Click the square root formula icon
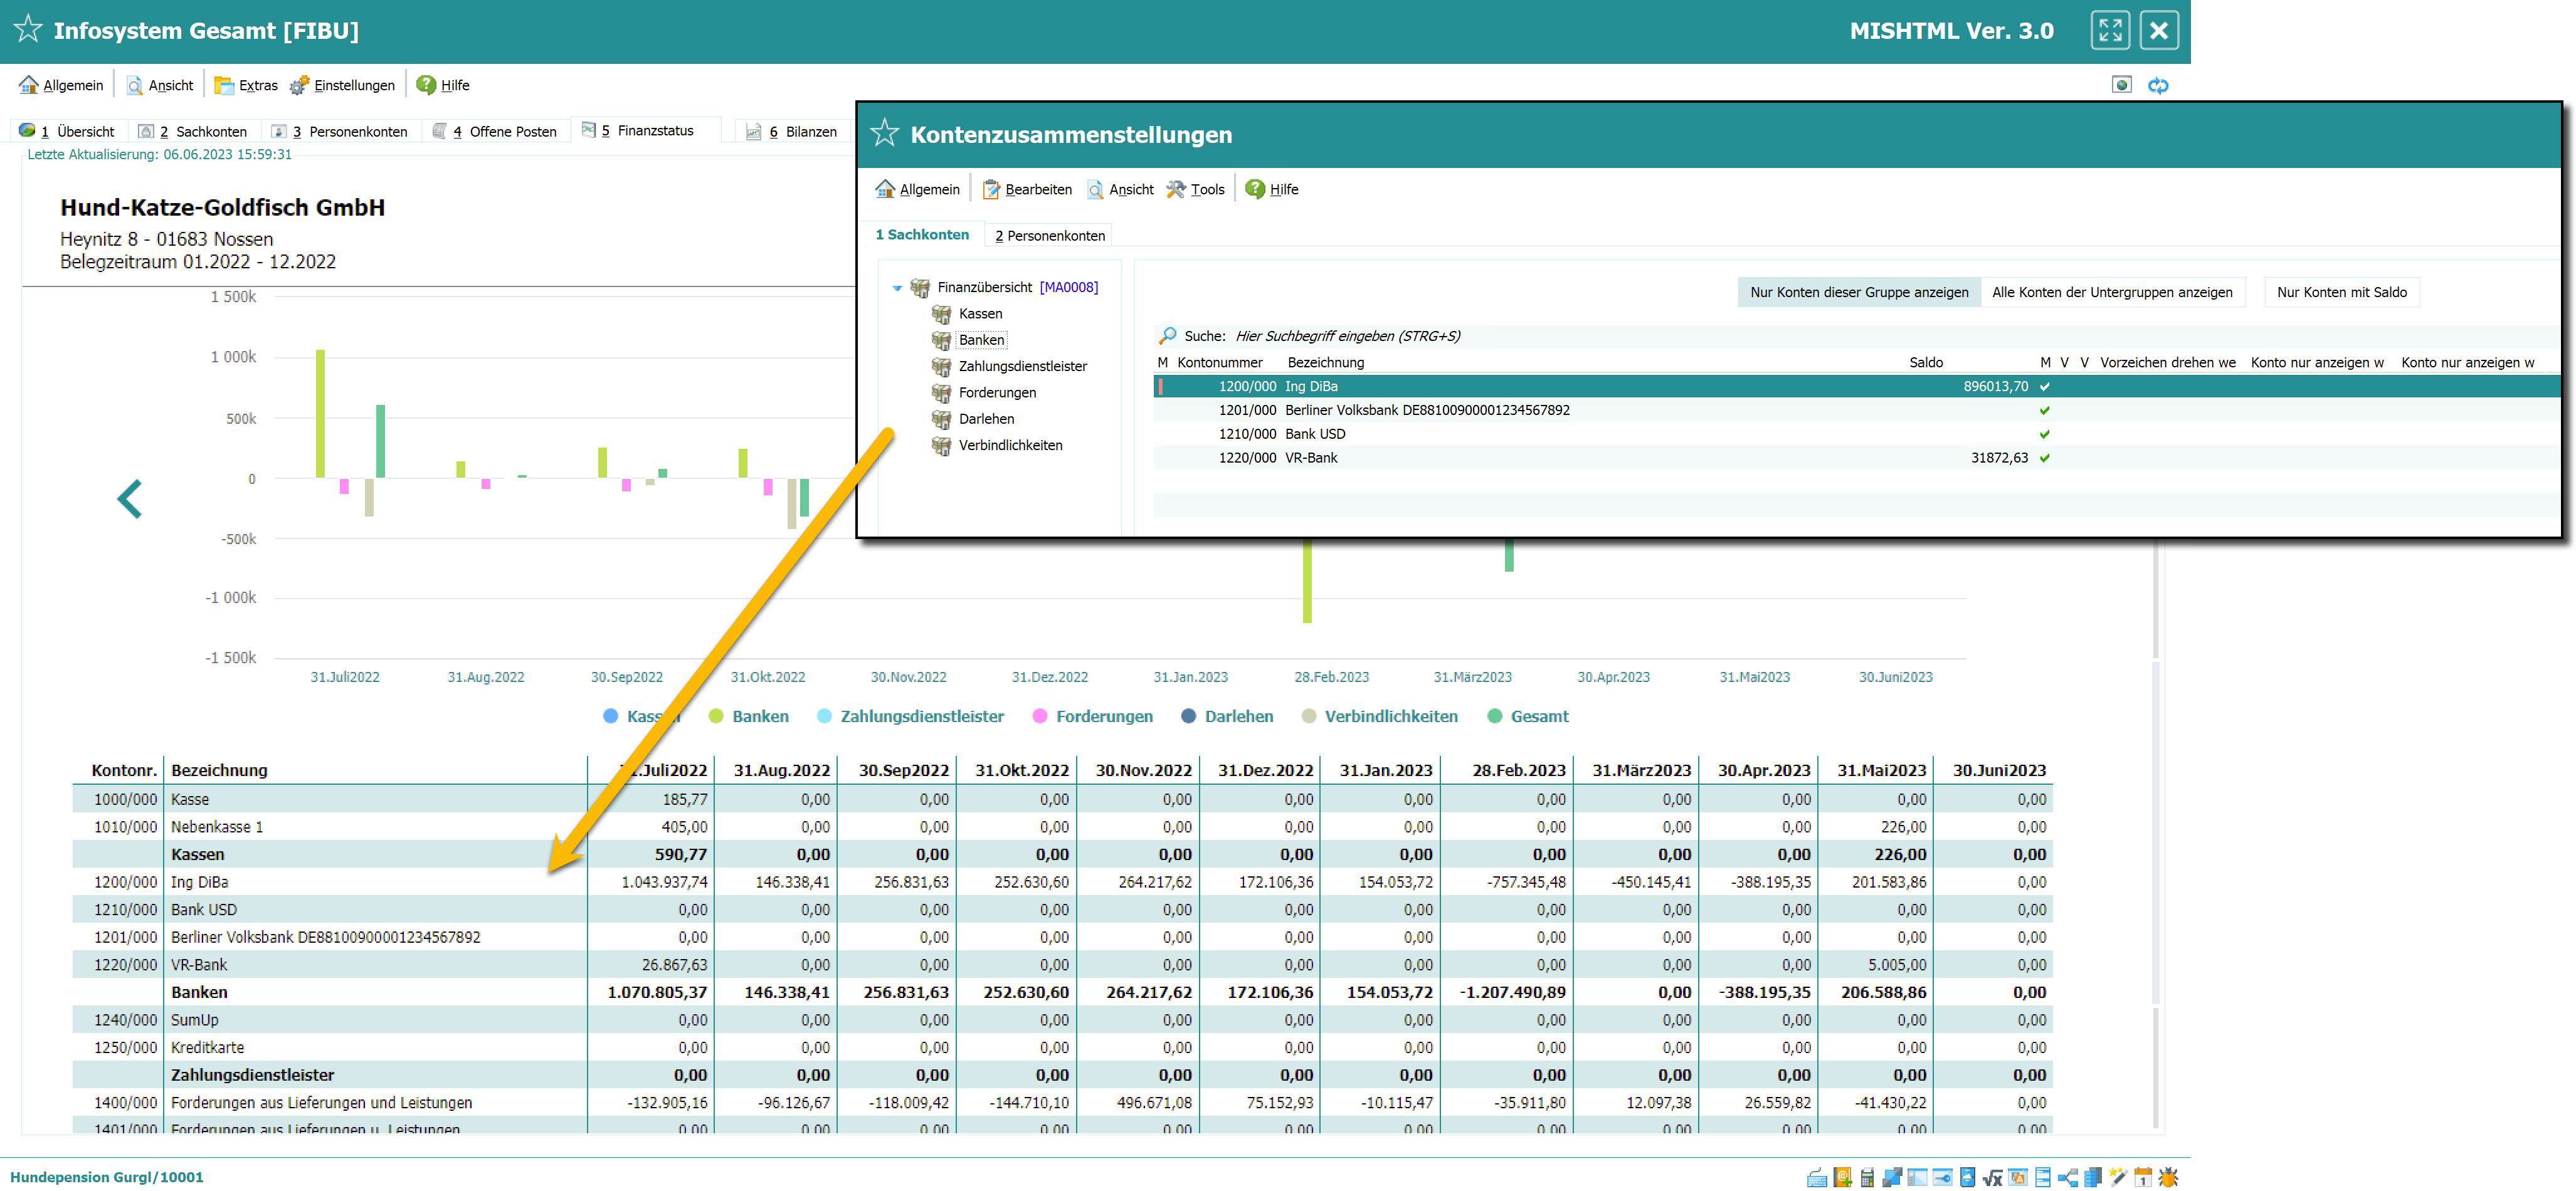This screenshot has width=2576, height=1191. 1993,1178
